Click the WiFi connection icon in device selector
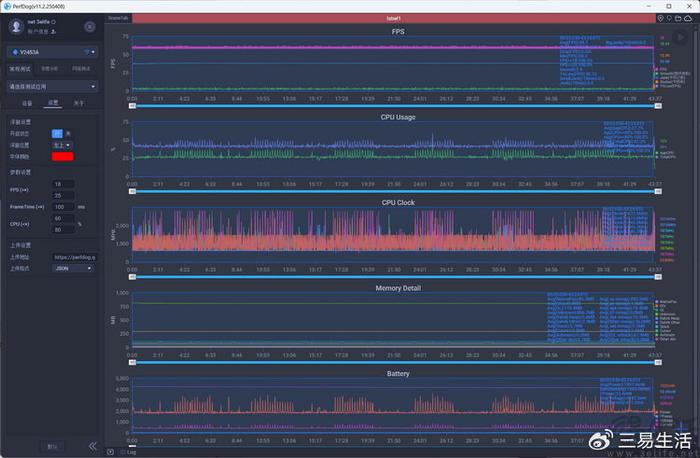 87,52
